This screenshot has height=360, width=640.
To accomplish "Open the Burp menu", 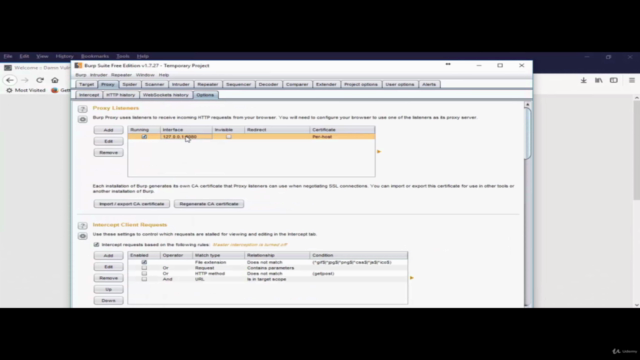I will (81, 75).
